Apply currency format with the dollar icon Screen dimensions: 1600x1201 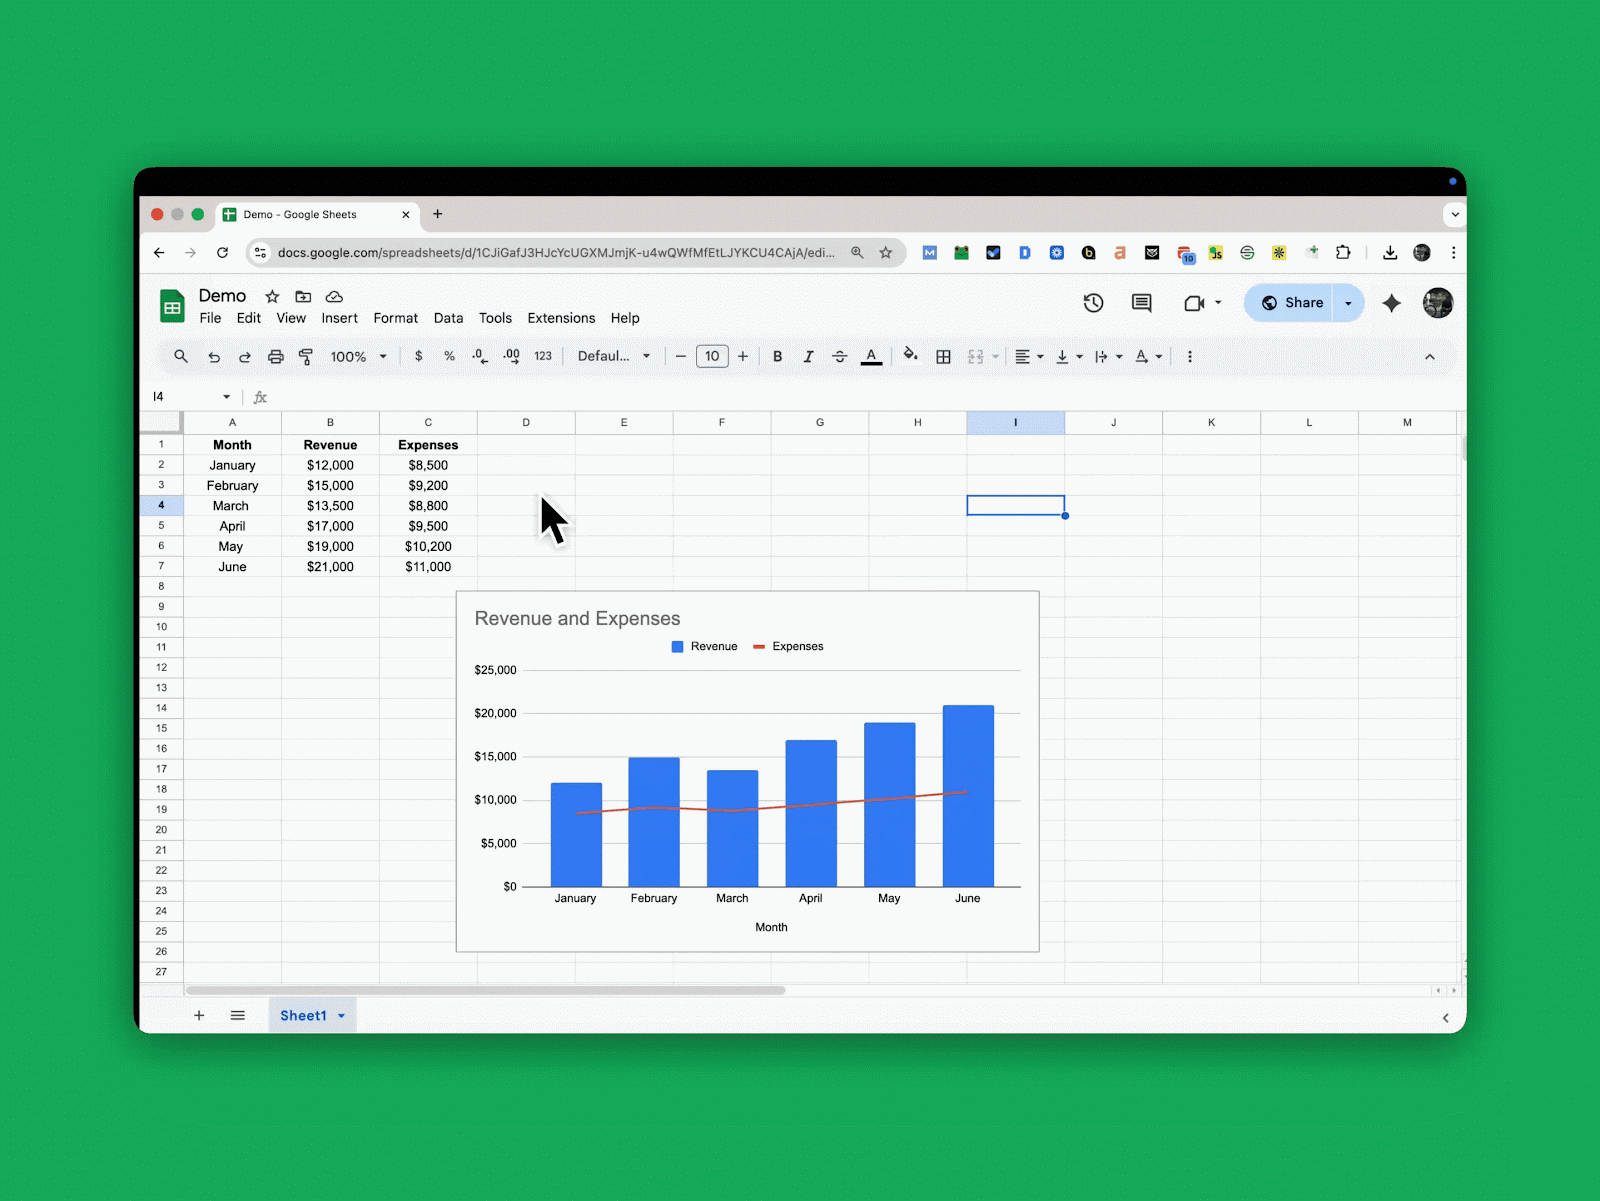click(419, 356)
